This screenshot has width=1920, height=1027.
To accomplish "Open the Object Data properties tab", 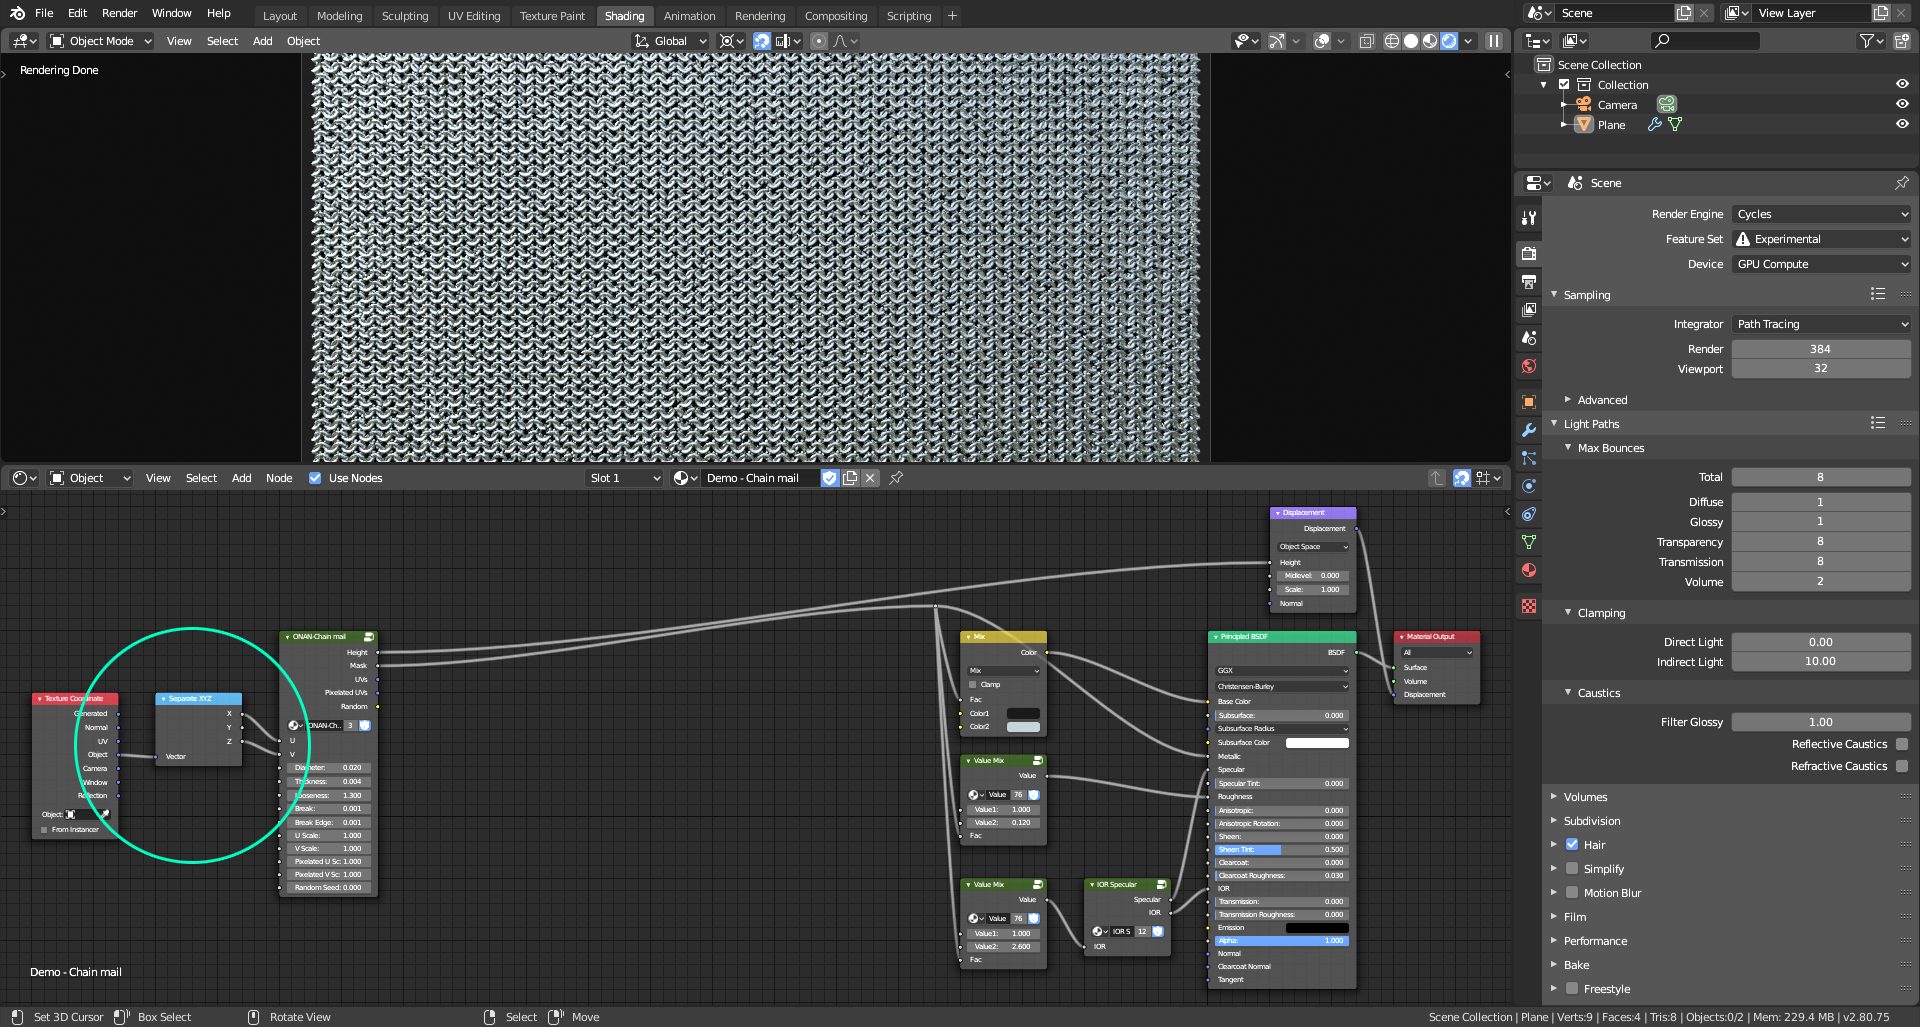I will click(x=1529, y=542).
